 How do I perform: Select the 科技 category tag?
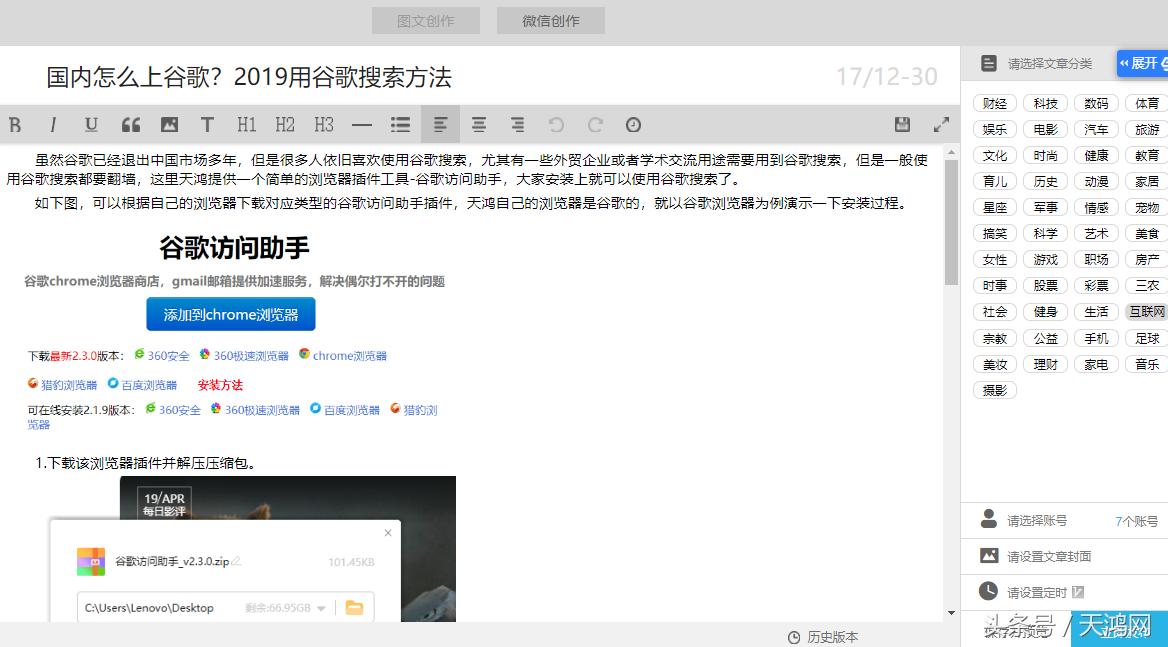tap(1045, 102)
